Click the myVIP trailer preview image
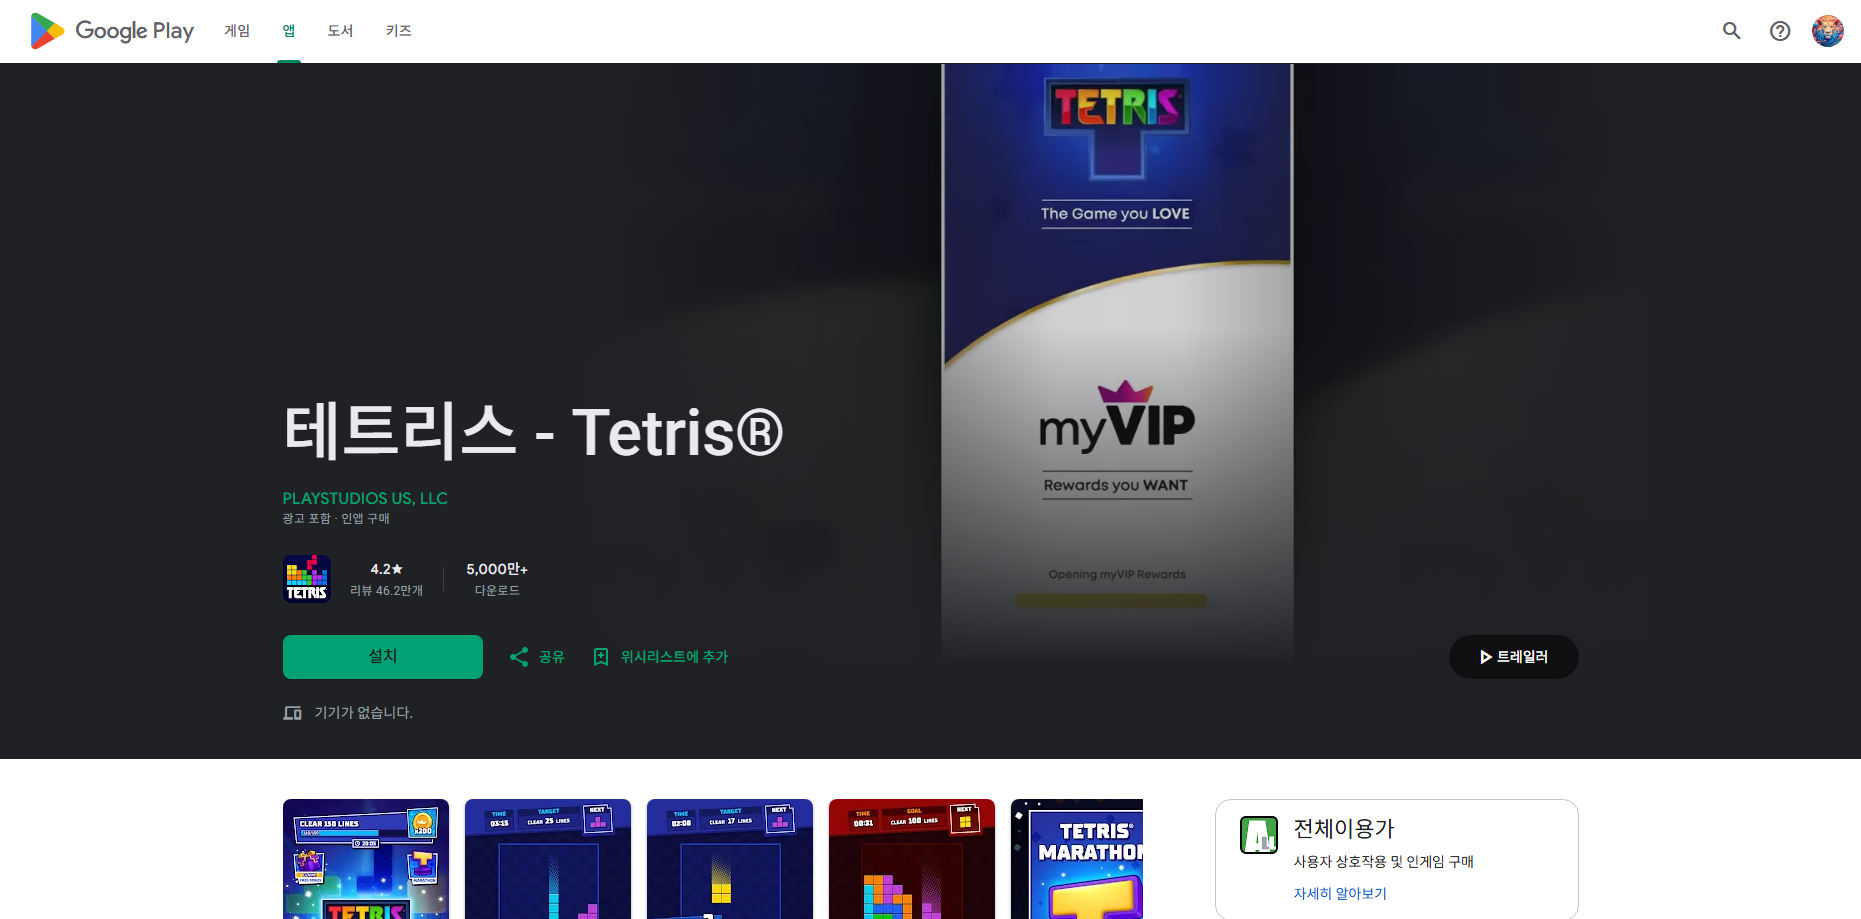Screen dimensions: 1861x919 pos(1117,360)
